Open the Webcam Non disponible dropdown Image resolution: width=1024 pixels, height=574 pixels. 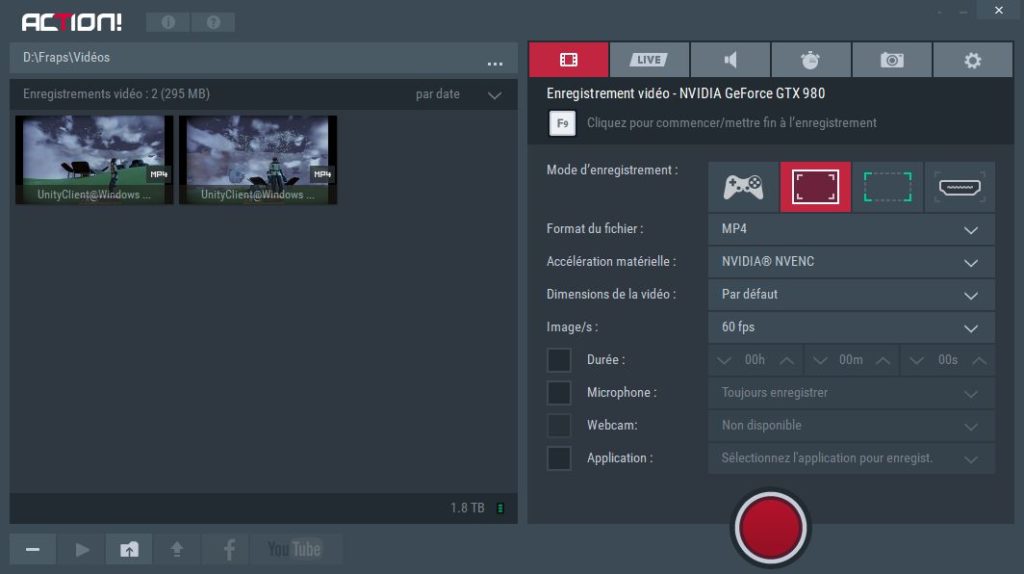point(852,425)
